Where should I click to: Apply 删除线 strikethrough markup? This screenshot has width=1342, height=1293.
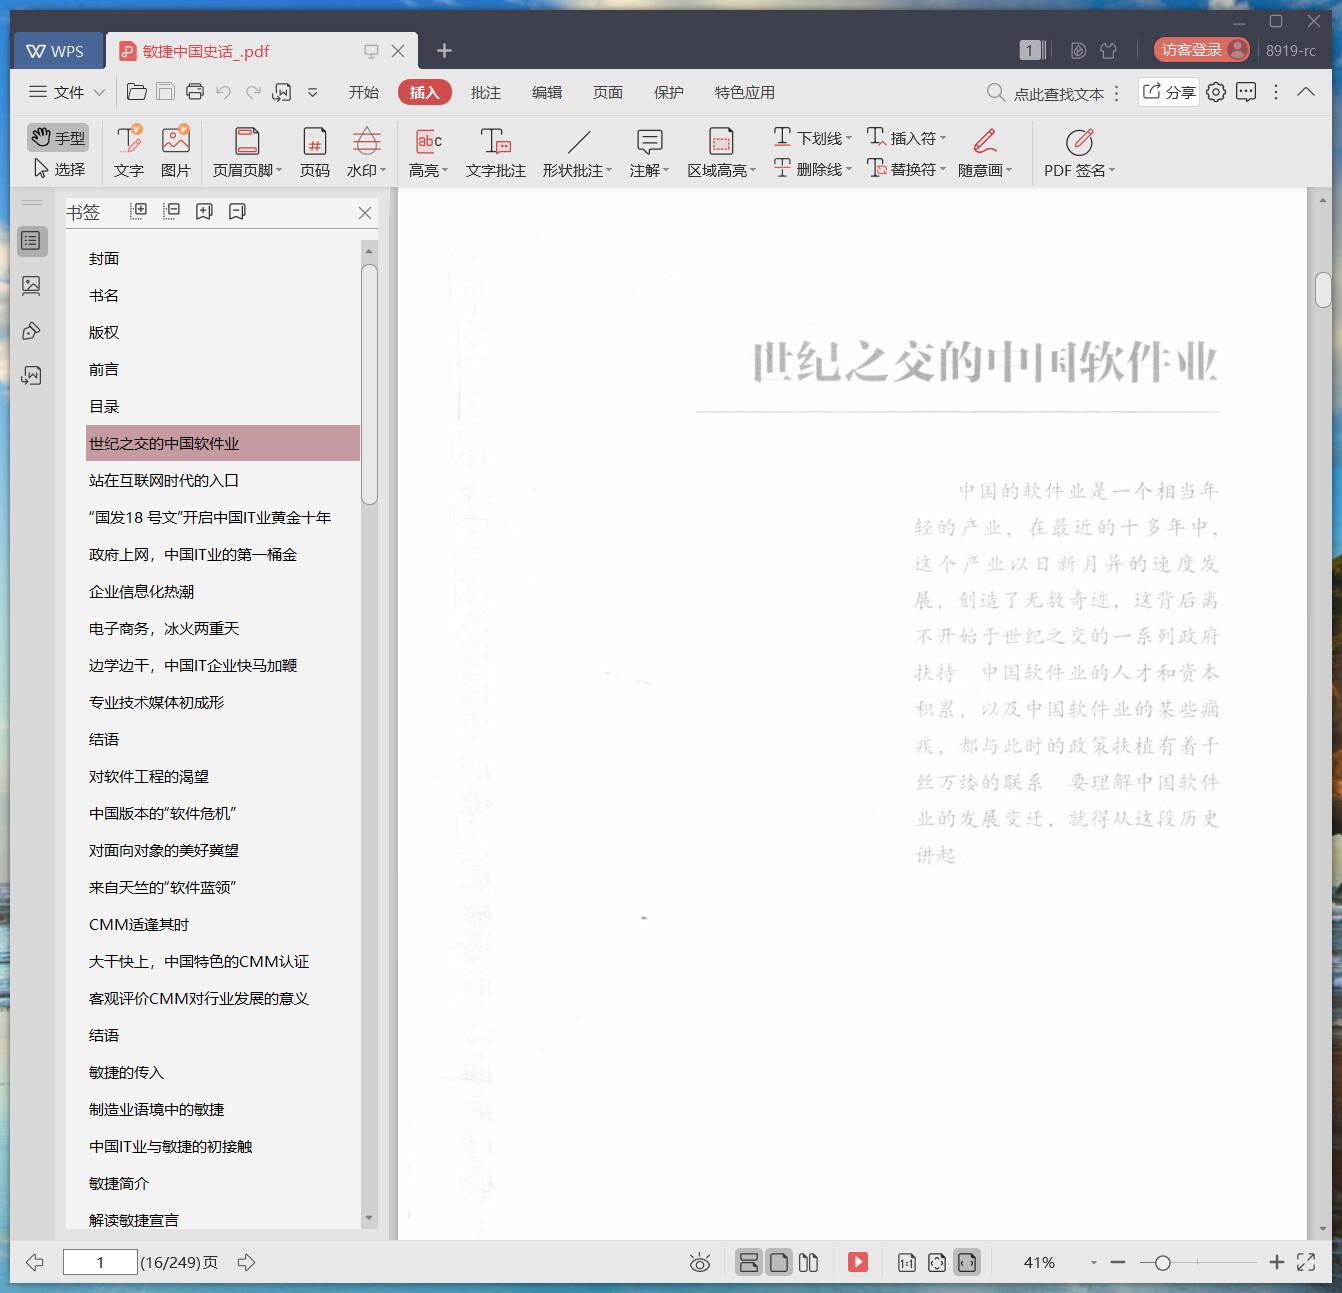point(812,169)
